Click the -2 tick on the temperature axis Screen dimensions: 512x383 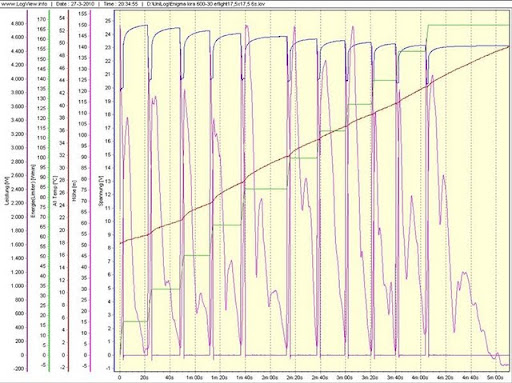pos(63,368)
